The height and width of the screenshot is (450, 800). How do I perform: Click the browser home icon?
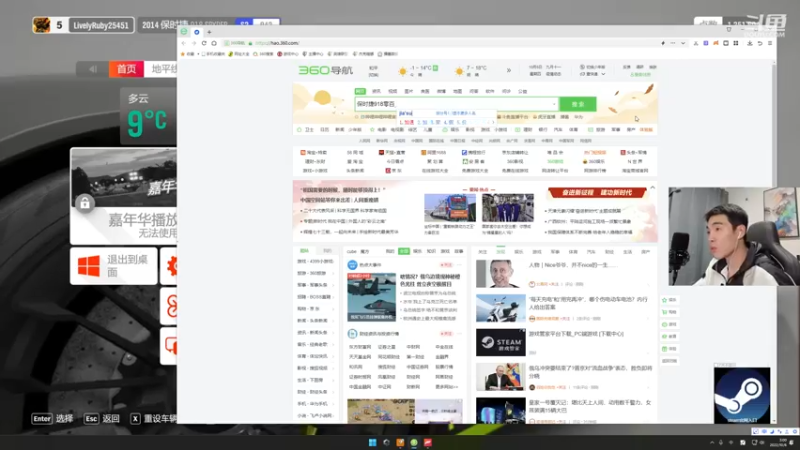[x=214, y=43]
